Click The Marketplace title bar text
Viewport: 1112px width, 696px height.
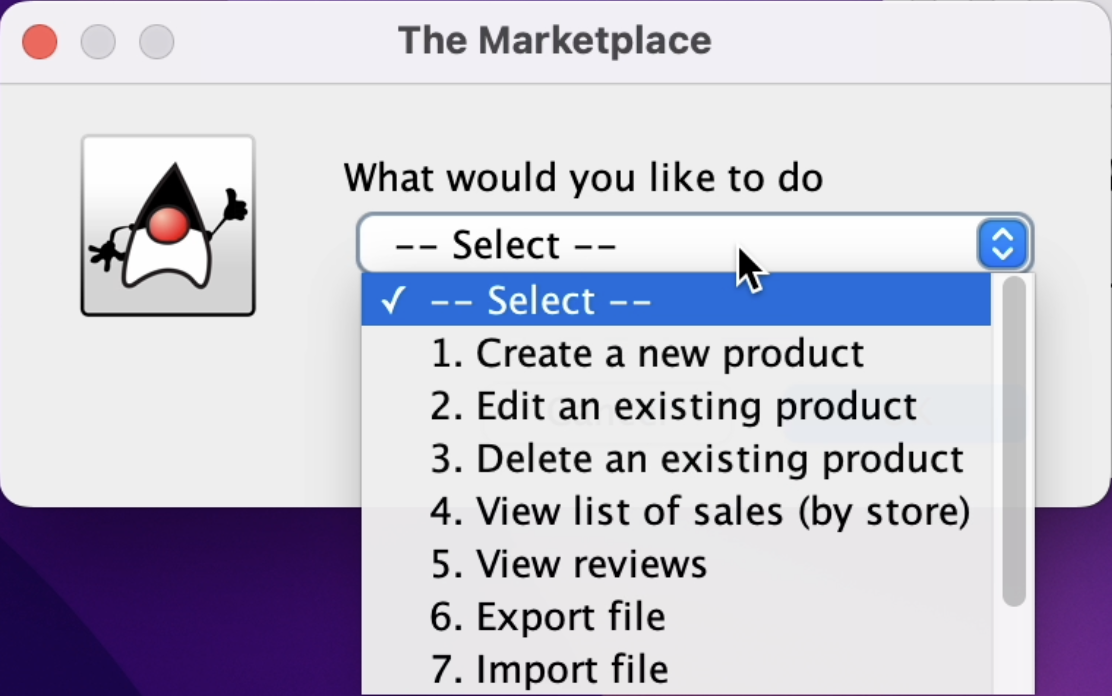point(555,40)
